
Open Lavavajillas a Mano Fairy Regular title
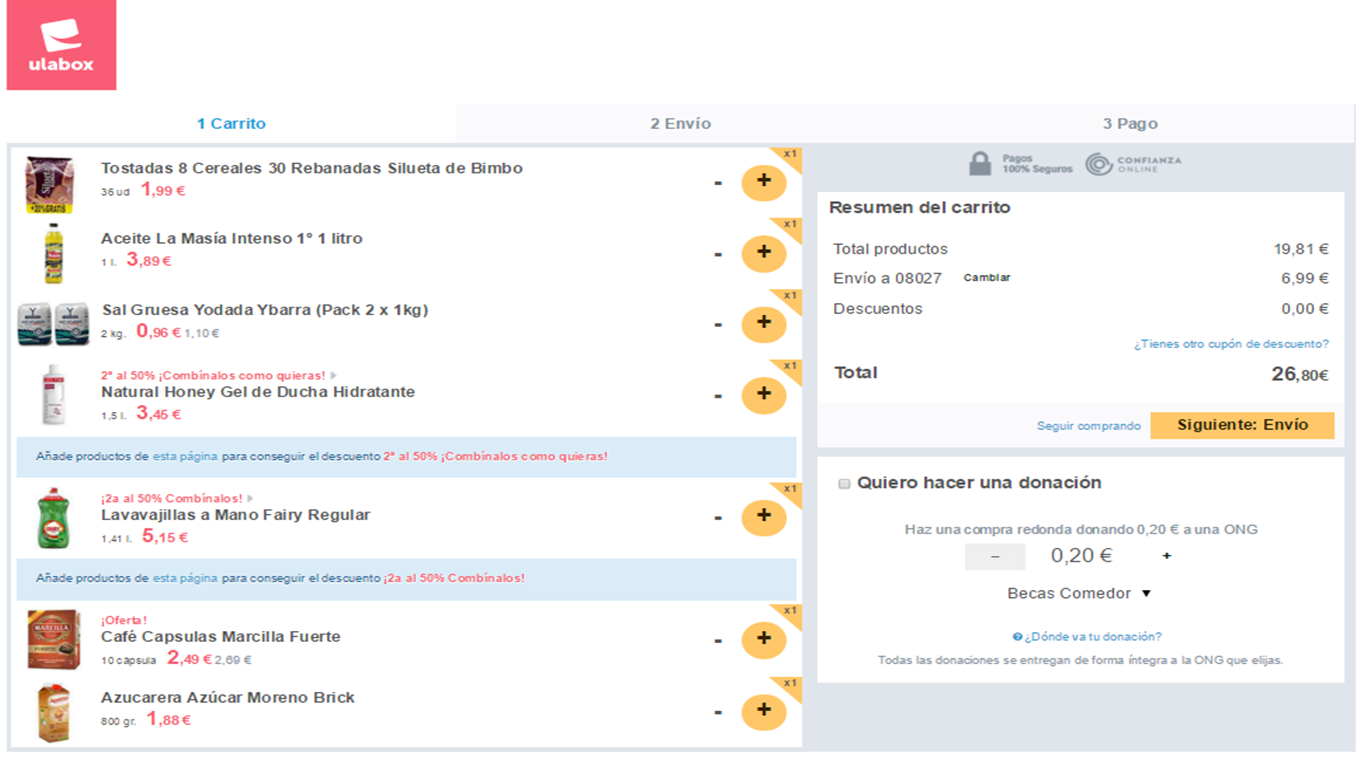[236, 515]
